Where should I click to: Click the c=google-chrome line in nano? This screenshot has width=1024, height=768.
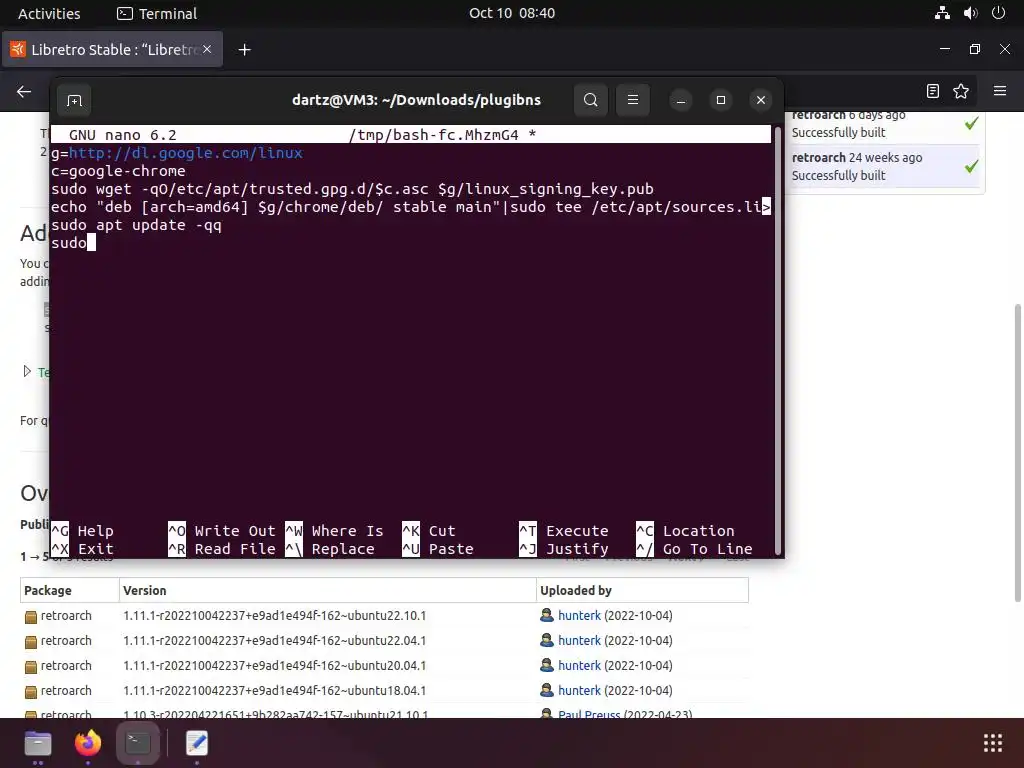tap(118, 171)
